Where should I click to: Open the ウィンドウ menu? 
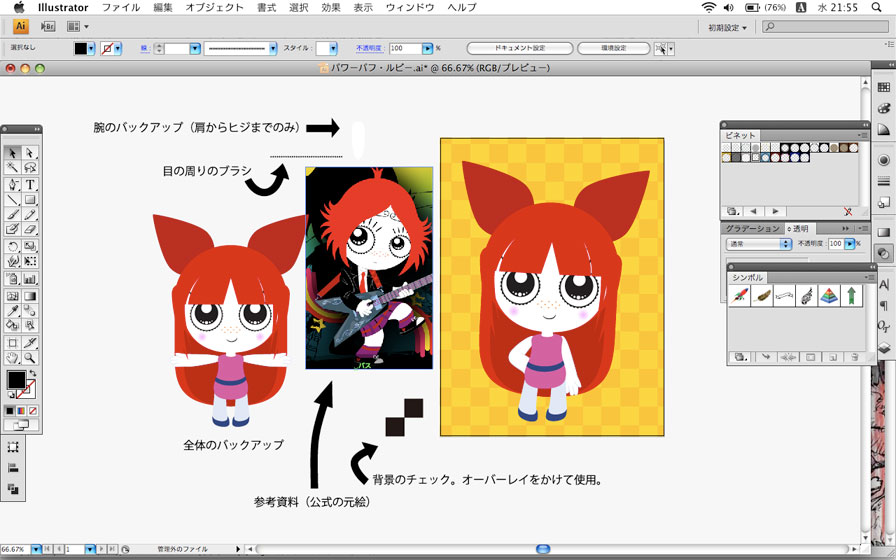(410, 7)
